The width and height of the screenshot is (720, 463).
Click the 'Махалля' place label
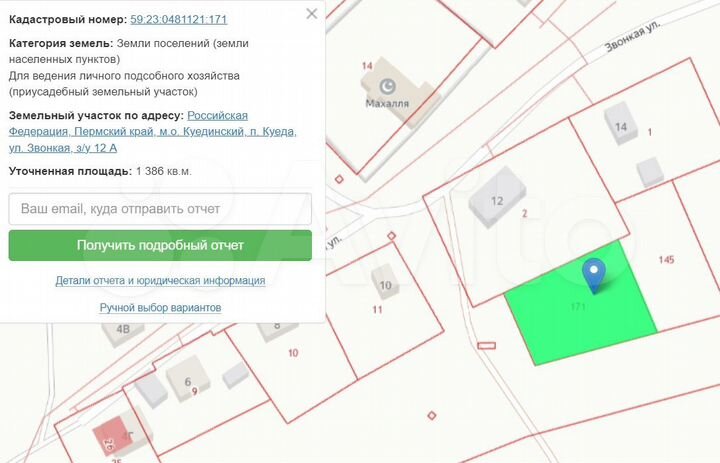pyautogui.click(x=387, y=103)
